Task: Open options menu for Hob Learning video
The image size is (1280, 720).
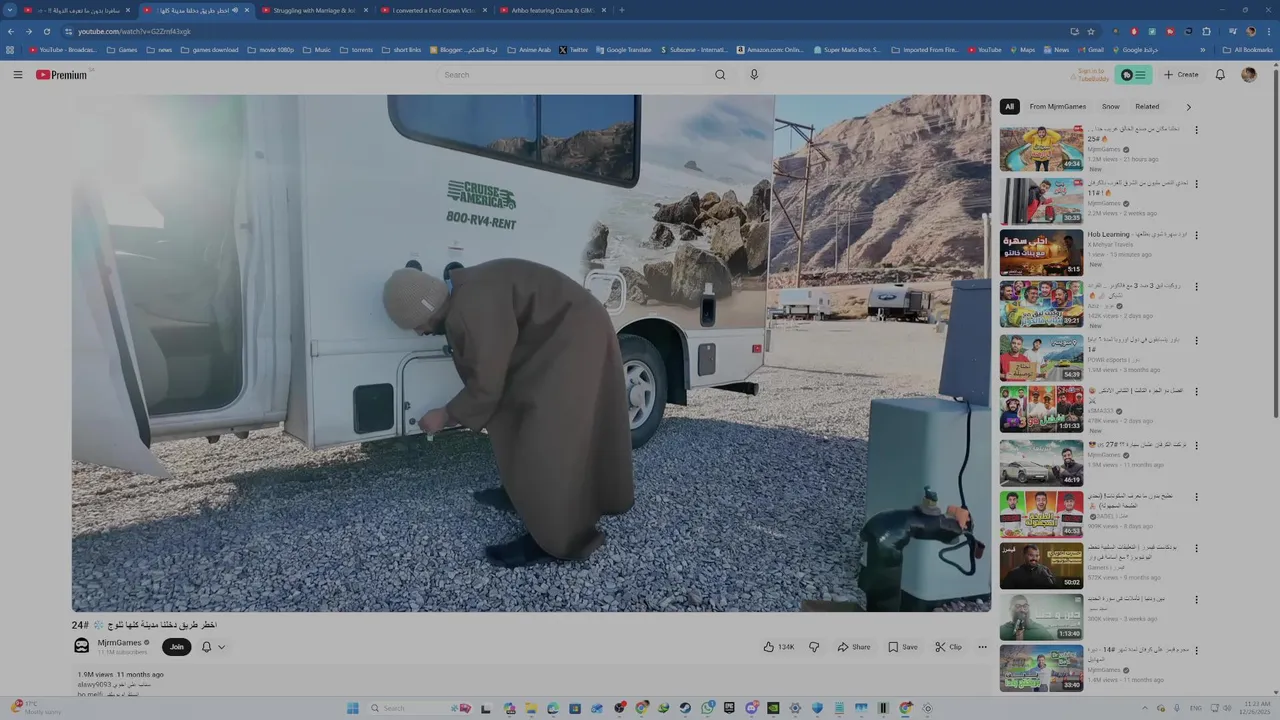Action: point(1196,235)
